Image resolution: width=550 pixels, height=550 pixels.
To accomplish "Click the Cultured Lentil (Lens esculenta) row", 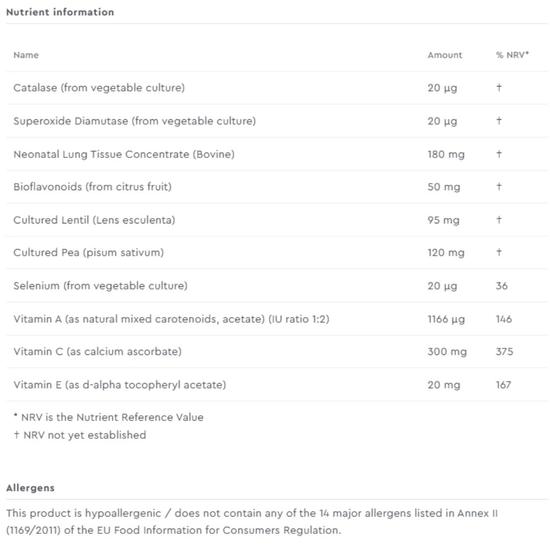I will coord(277,220).
